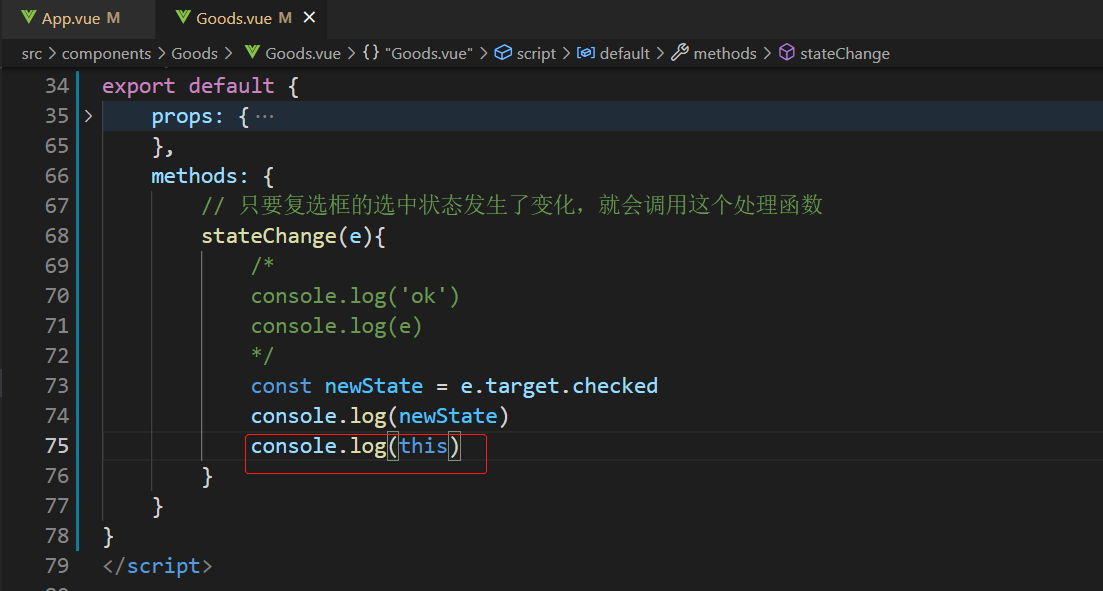
Task: Click the script cube icon in breadcrumbs
Action: coord(503,53)
